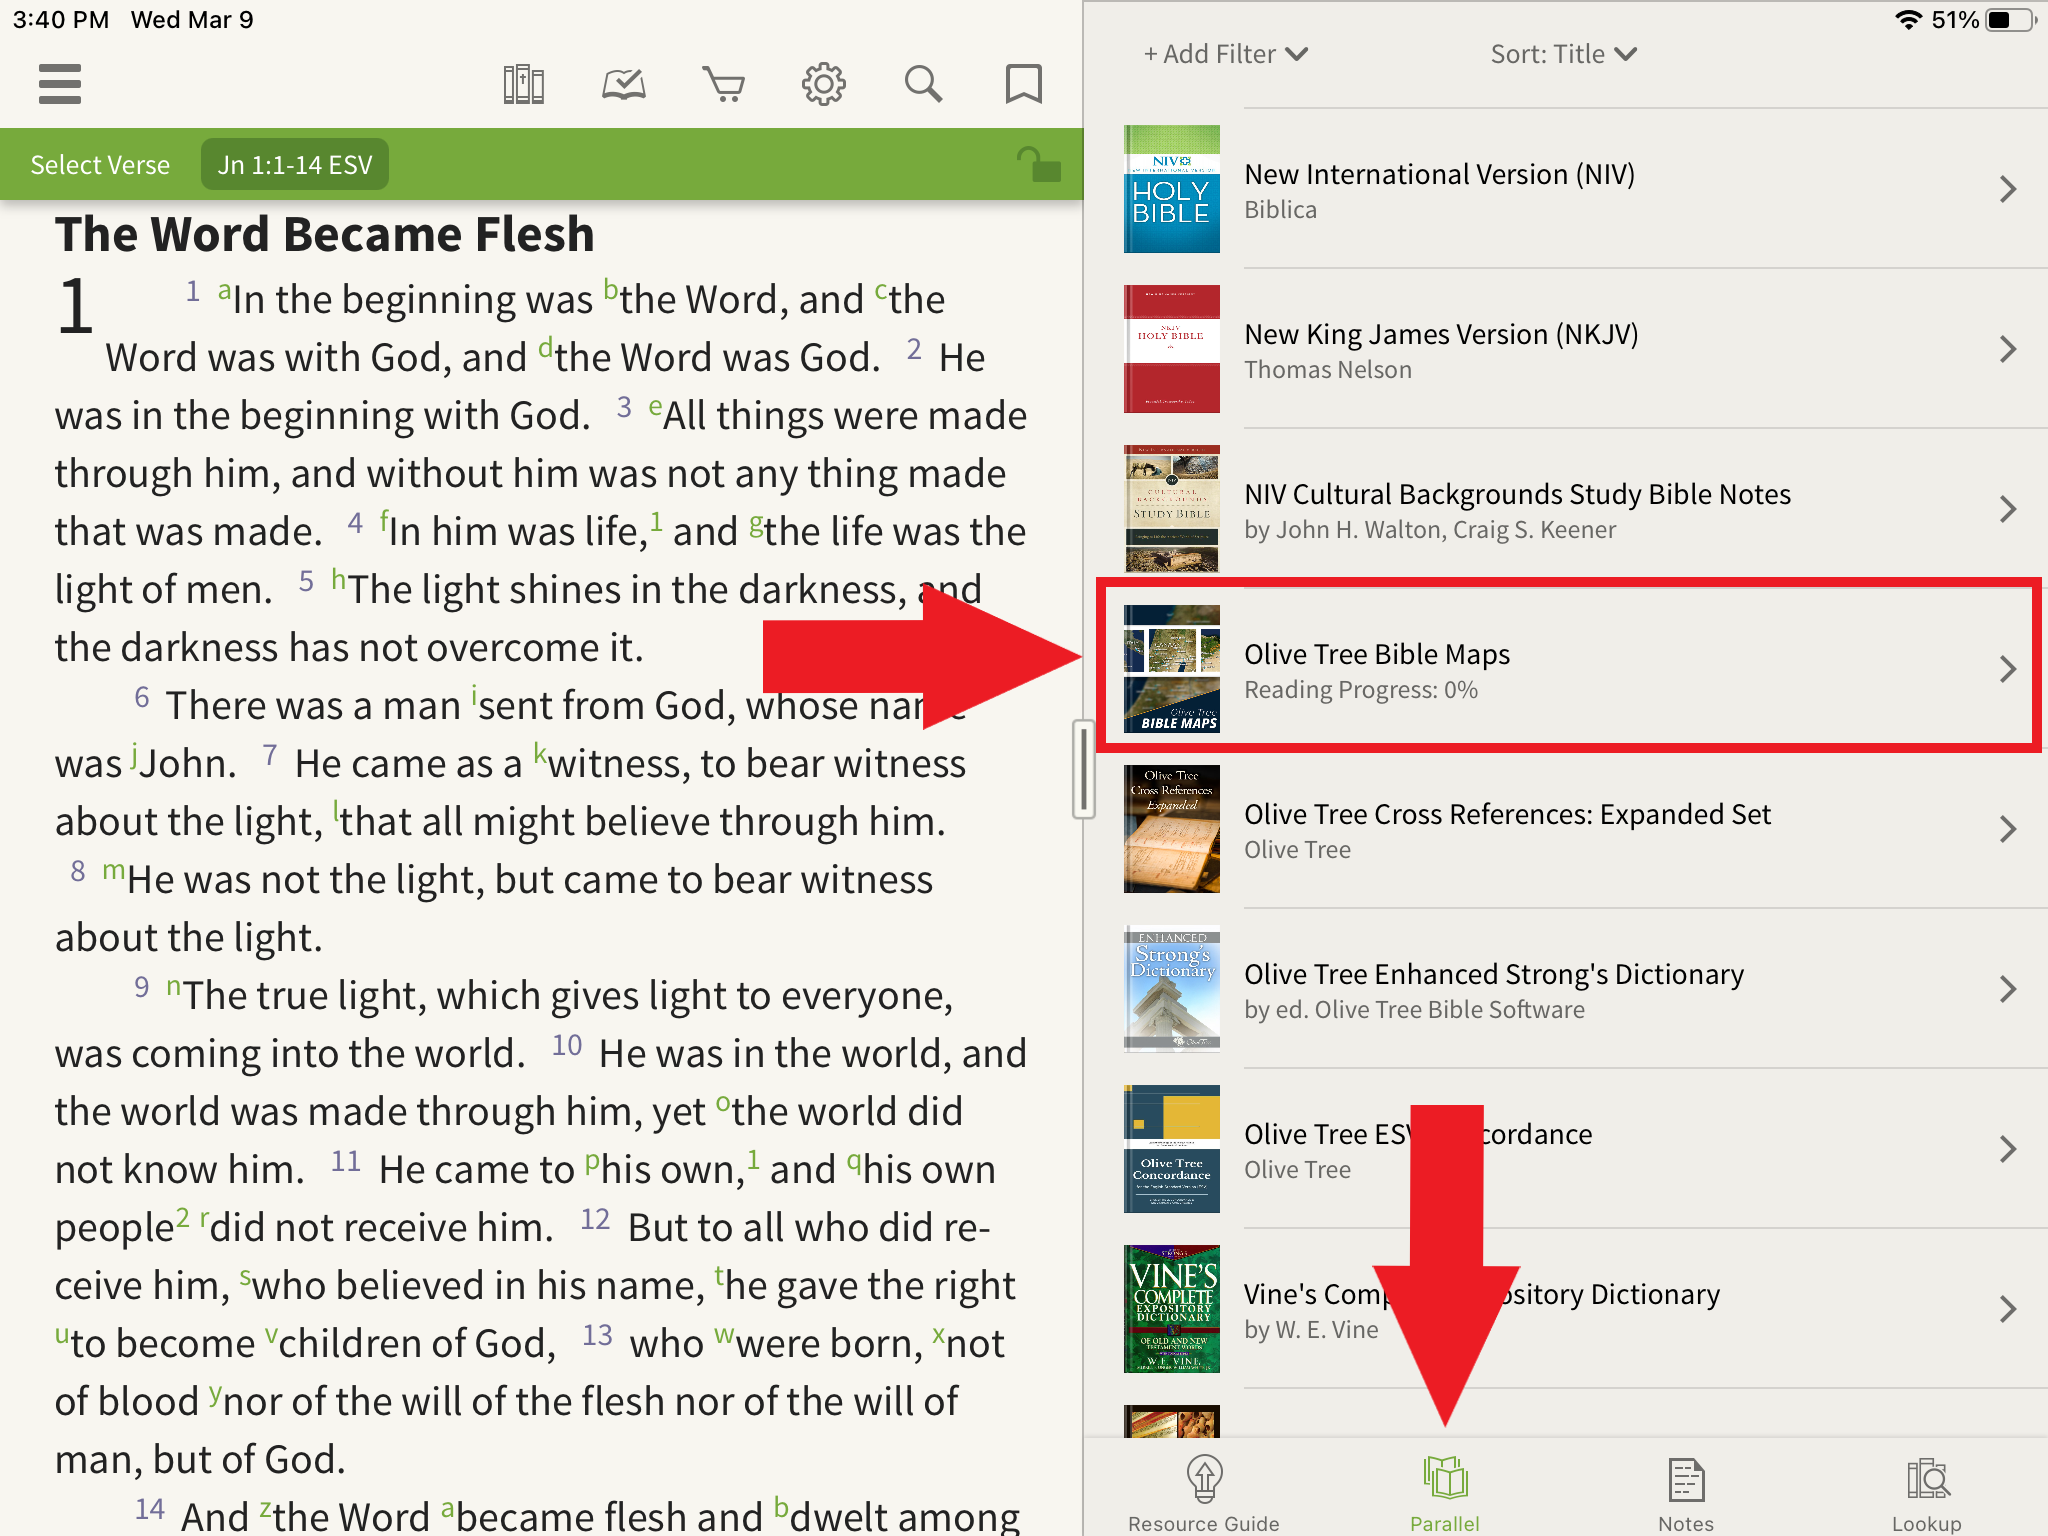The image size is (2048, 1536).
Task: Open the library books icon
Action: (x=523, y=84)
